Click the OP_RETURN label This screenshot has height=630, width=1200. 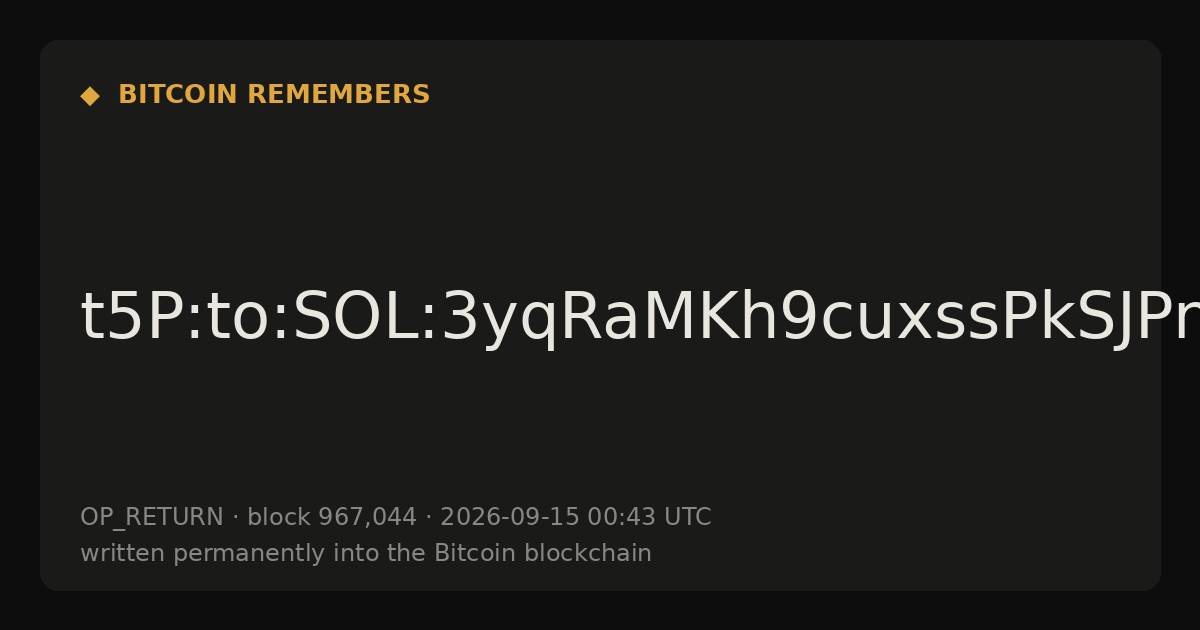click(x=152, y=518)
